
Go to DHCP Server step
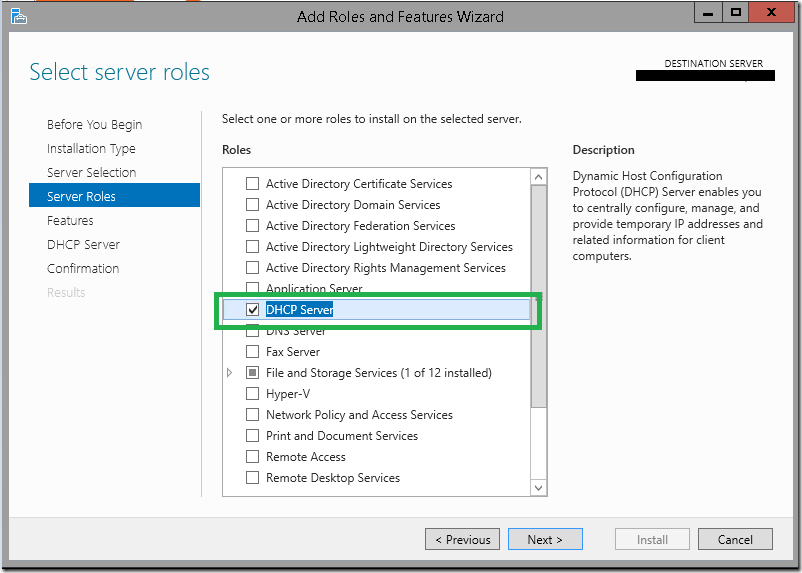pos(83,245)
